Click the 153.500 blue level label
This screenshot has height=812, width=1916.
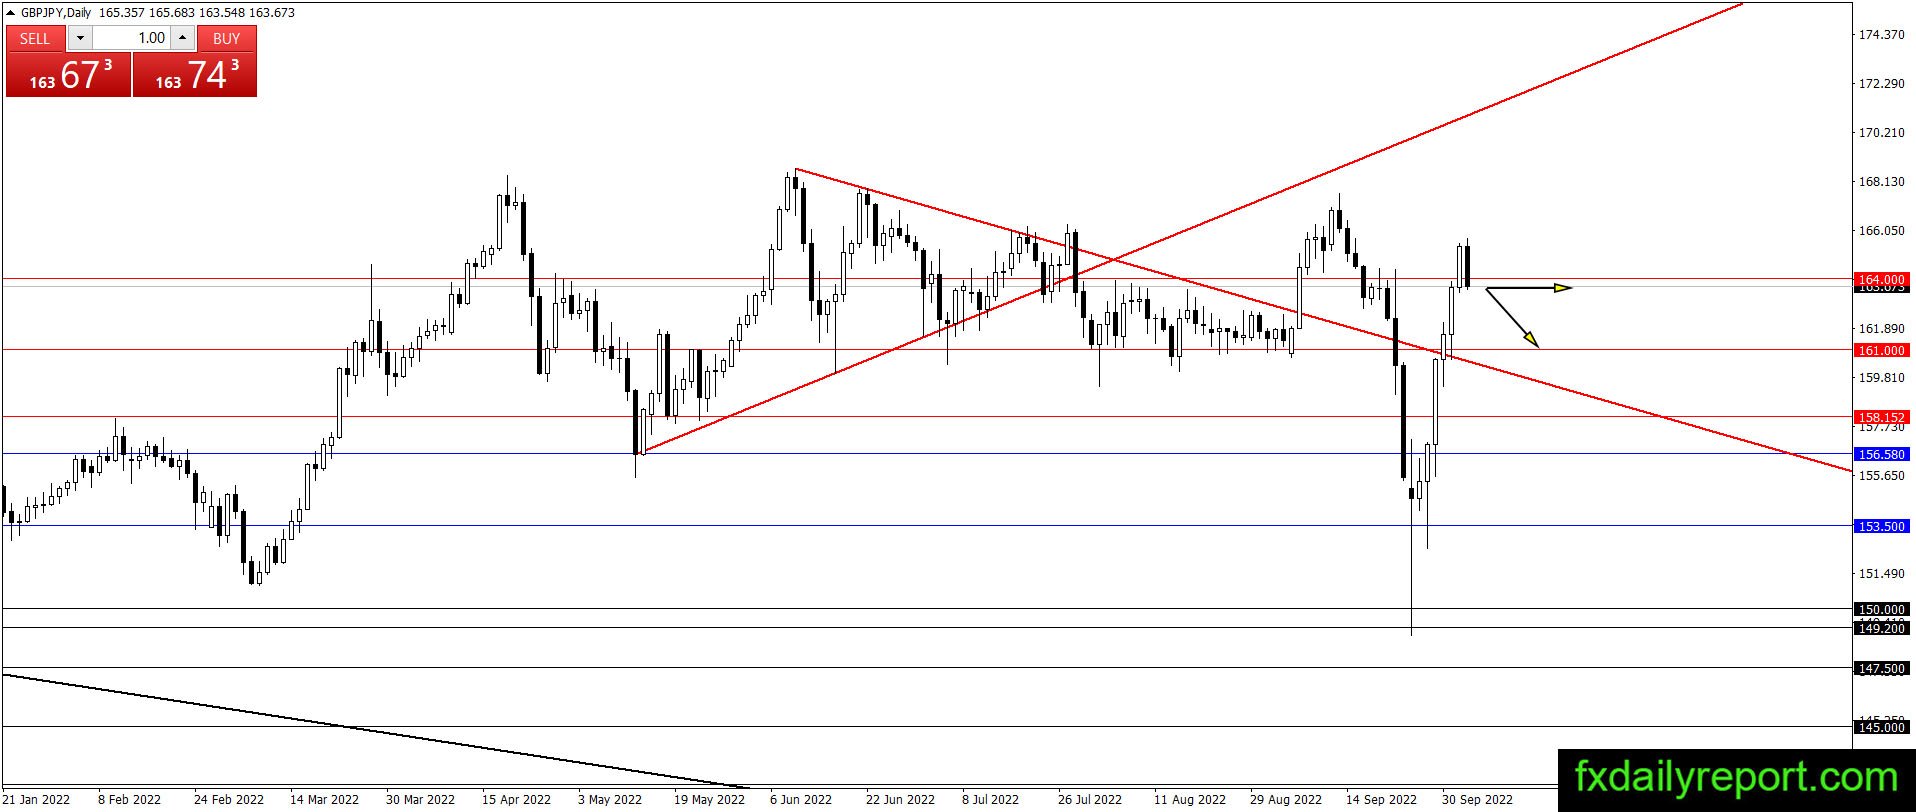pos(1881,526)
